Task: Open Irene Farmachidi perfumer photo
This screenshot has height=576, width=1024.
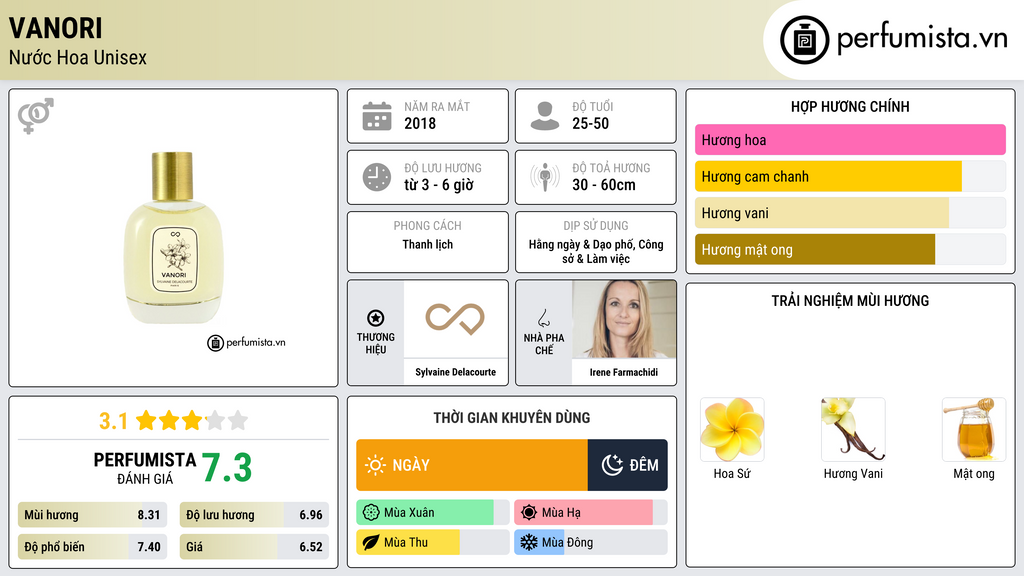Action: [x=624, y=319]
